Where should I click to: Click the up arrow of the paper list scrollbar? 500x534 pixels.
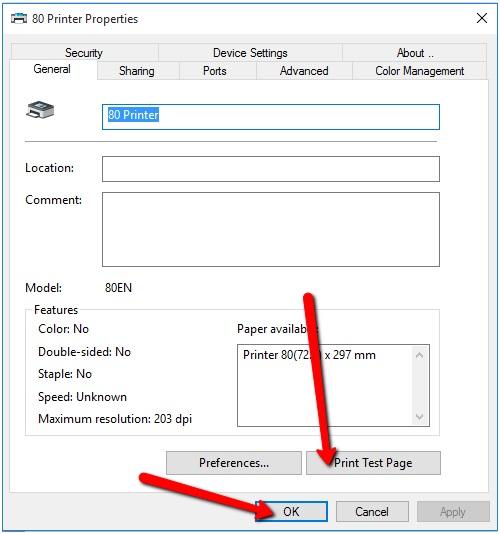(x=420, y=356)
